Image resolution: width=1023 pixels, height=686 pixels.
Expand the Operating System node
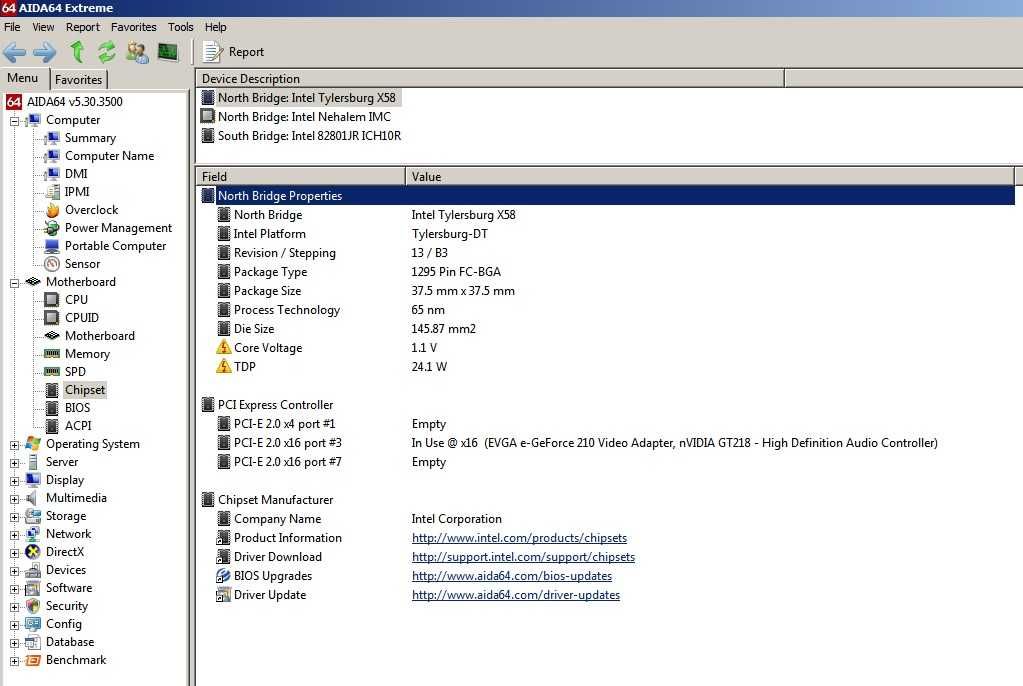tap(14, 444)
